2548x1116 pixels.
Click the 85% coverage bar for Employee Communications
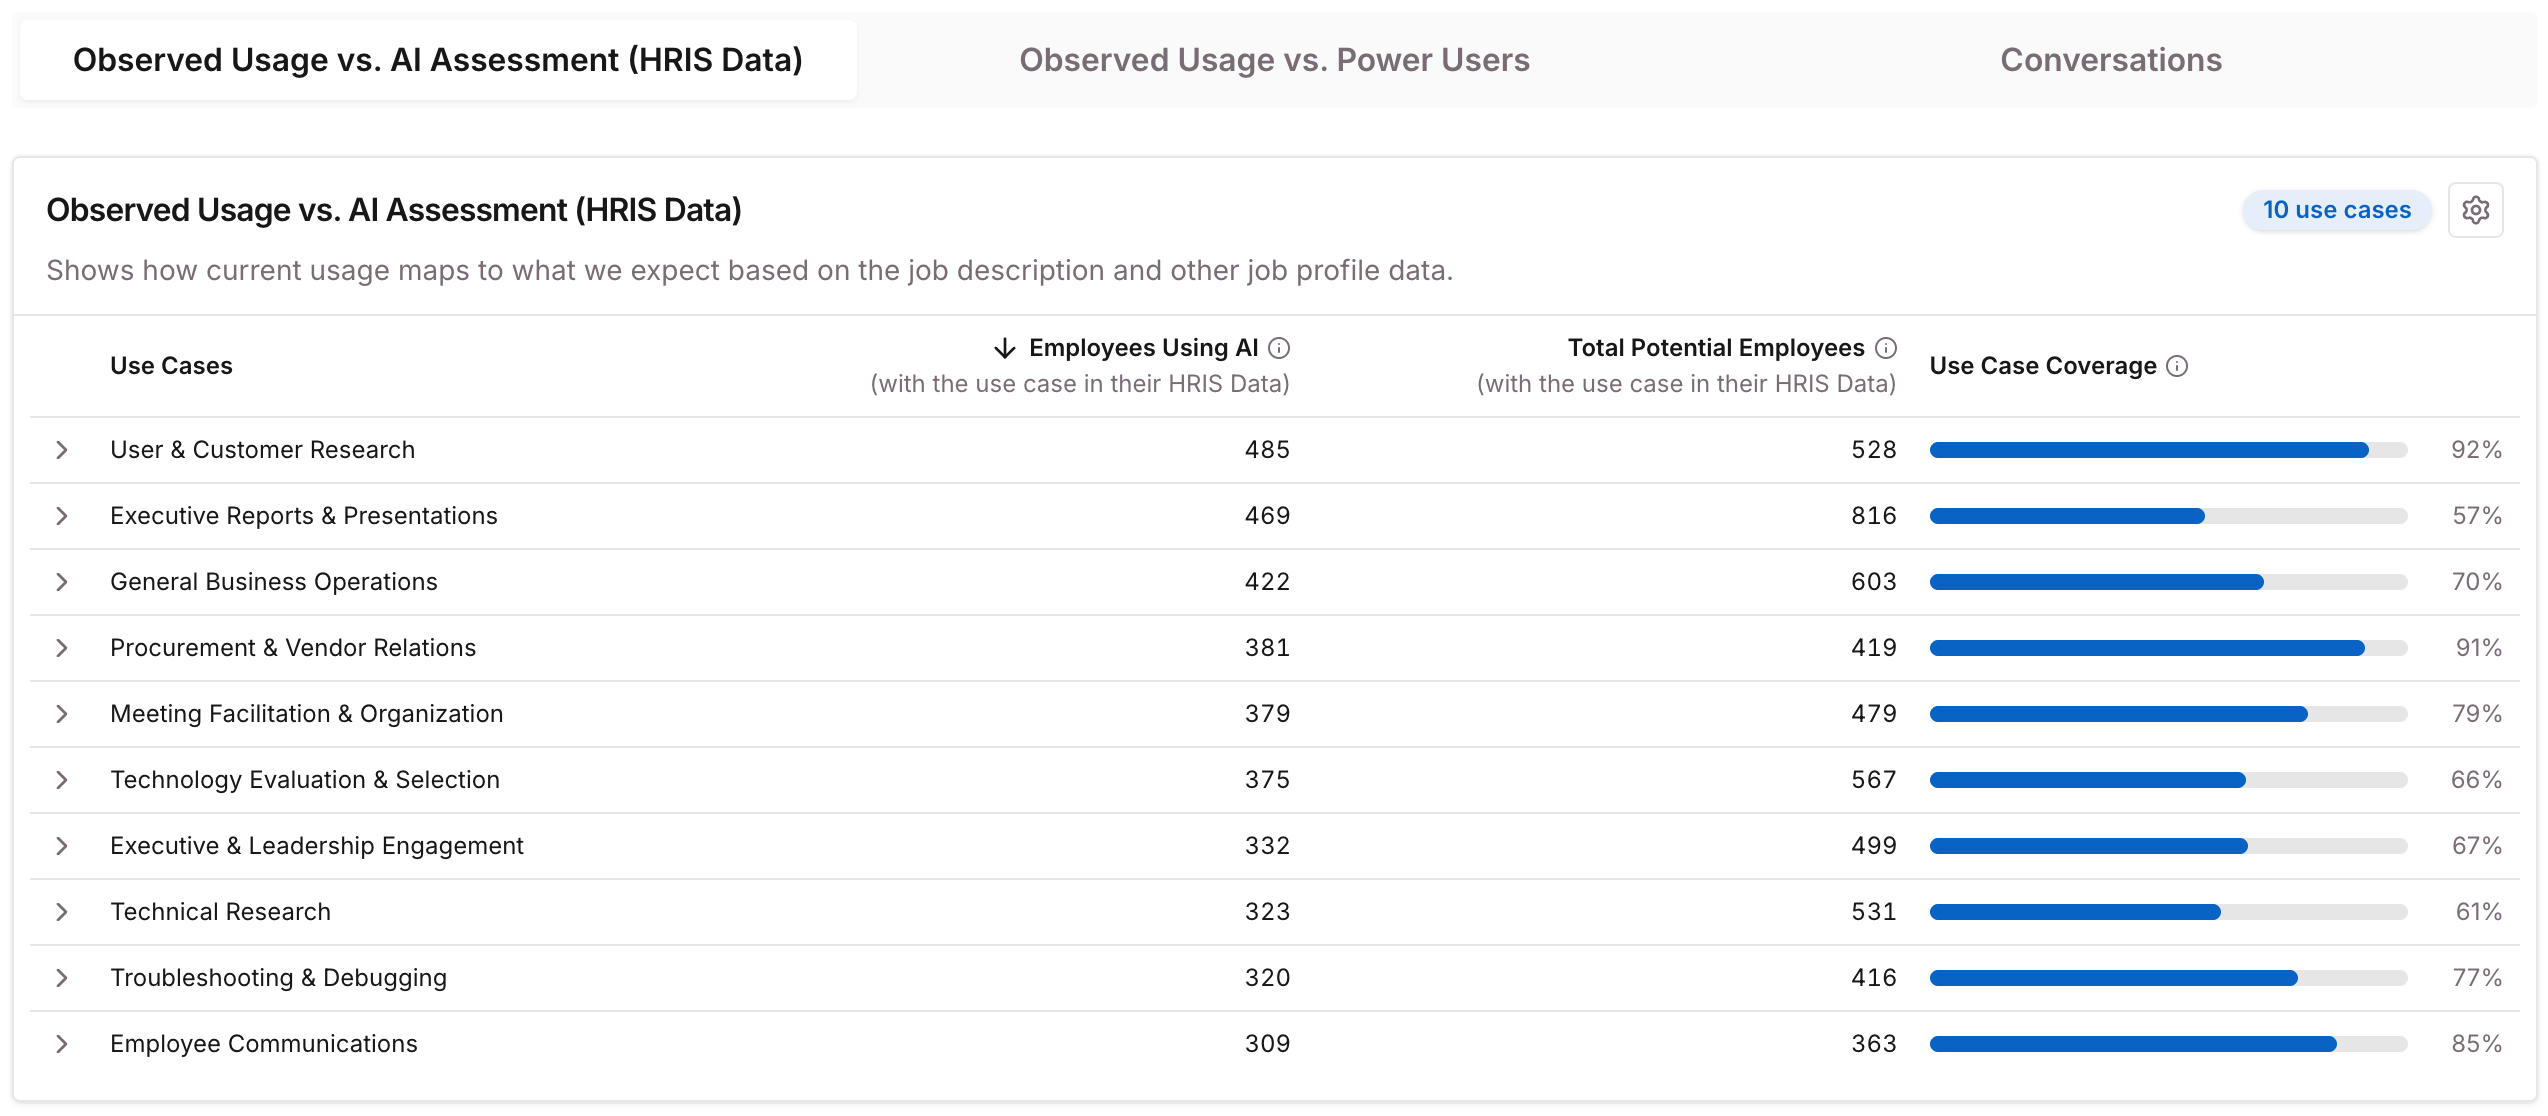(x=2168, y=1044)
